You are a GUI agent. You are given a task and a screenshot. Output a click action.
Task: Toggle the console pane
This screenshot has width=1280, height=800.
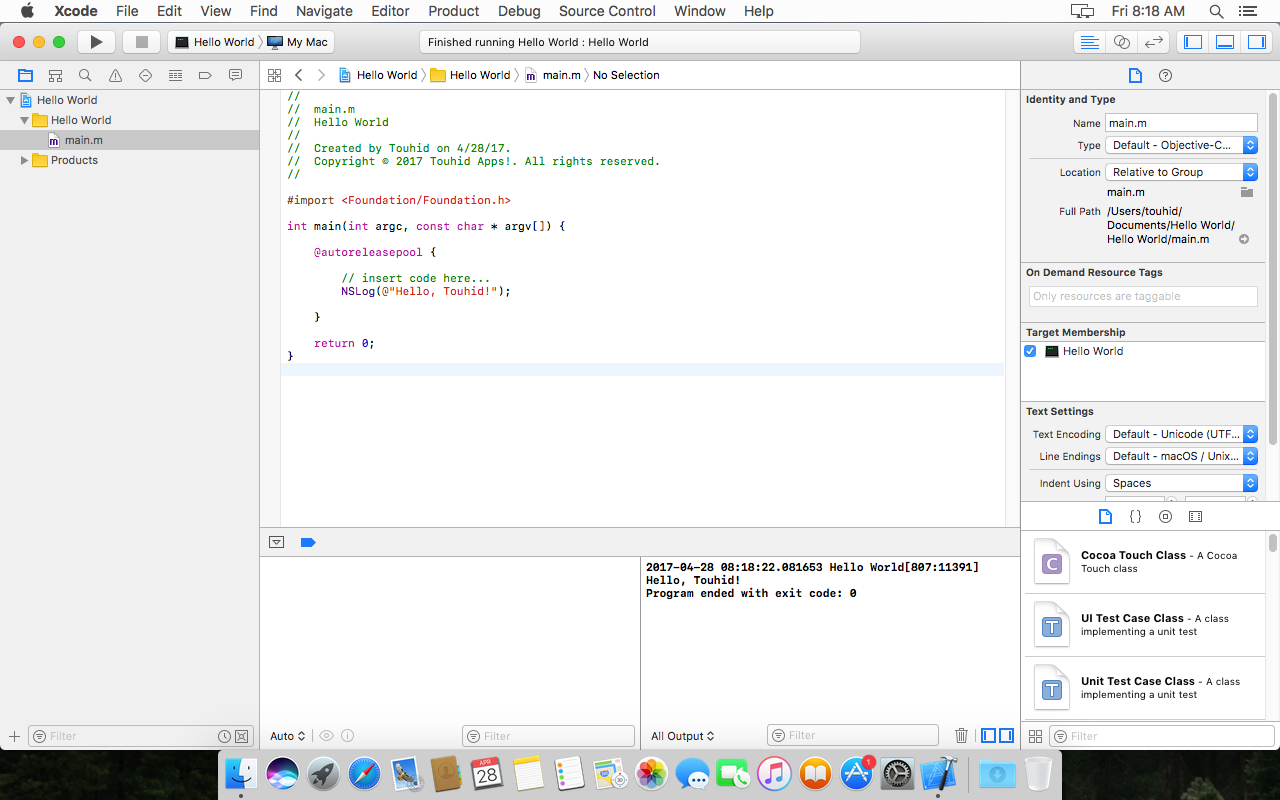click(1006, 736)
